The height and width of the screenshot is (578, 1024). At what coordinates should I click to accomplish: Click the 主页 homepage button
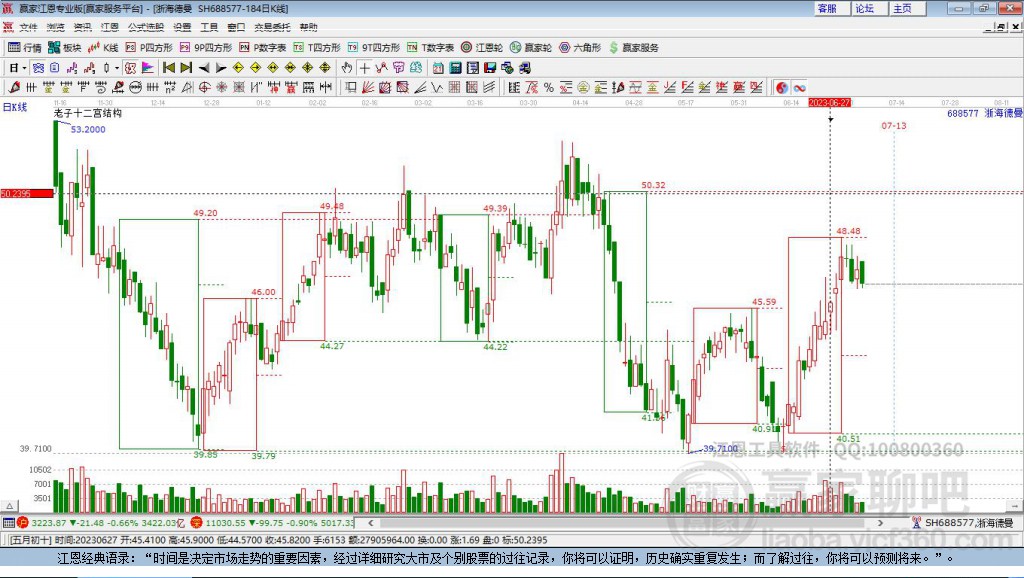[907, 8]
